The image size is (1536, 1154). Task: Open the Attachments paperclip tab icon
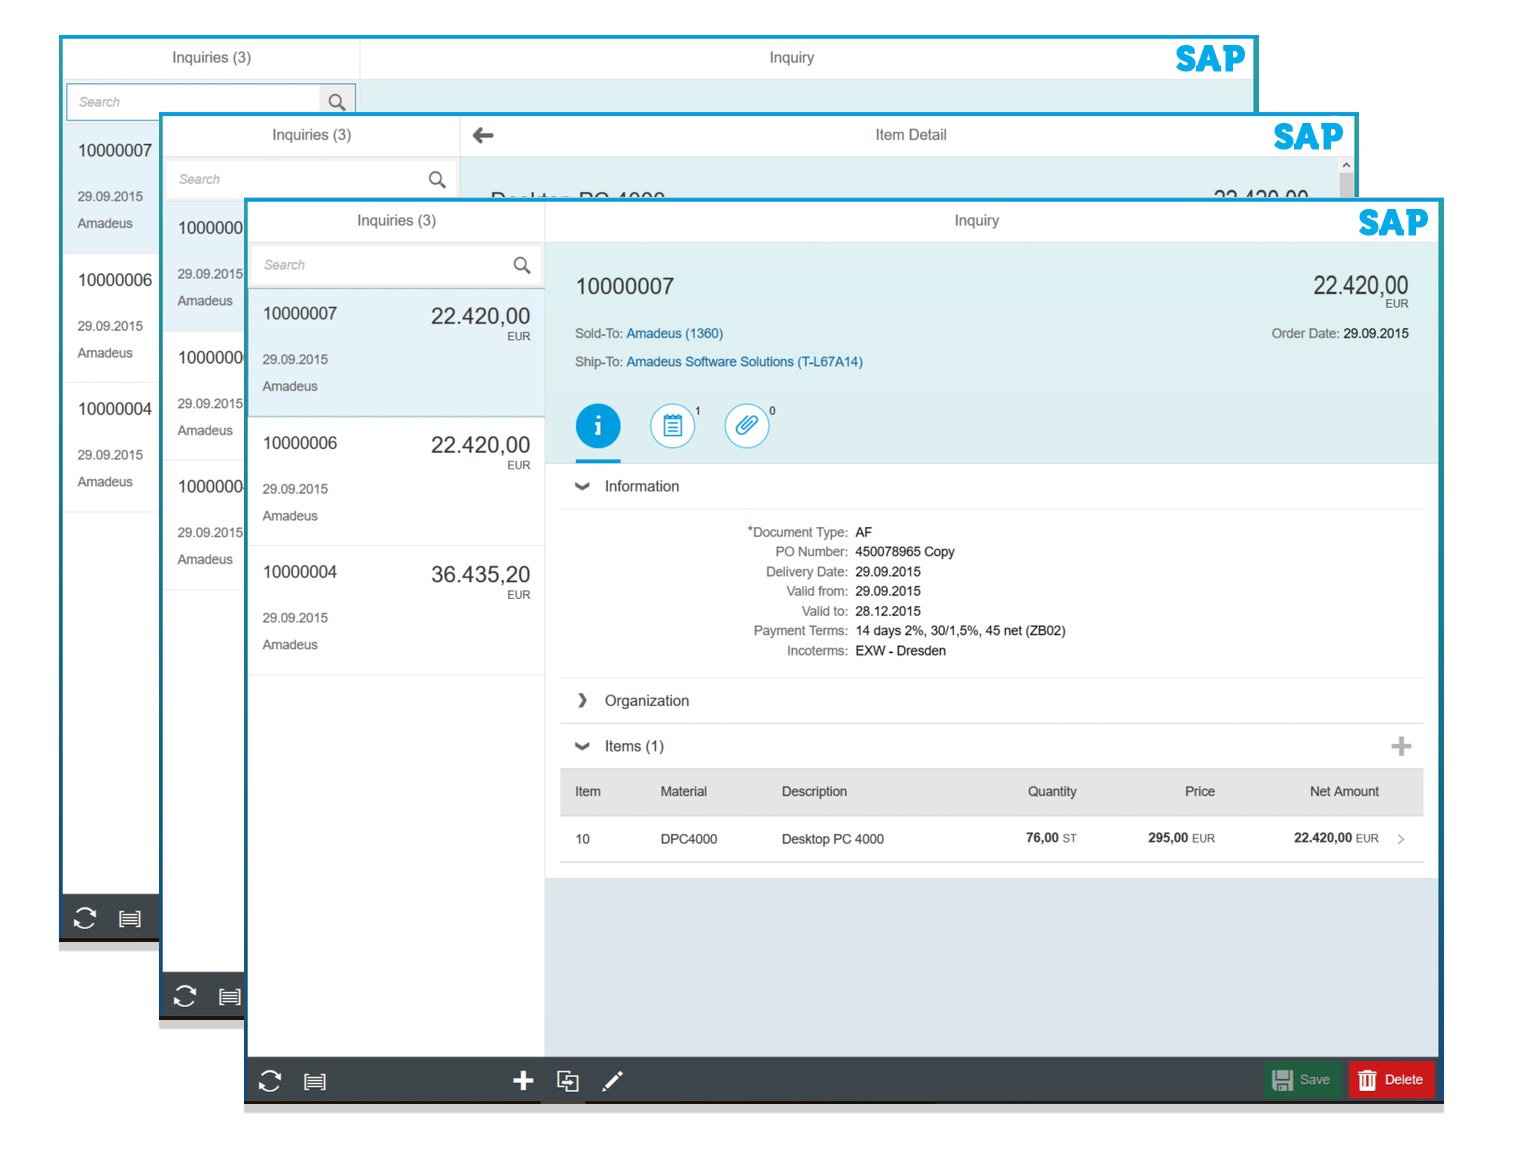(747, 426)
